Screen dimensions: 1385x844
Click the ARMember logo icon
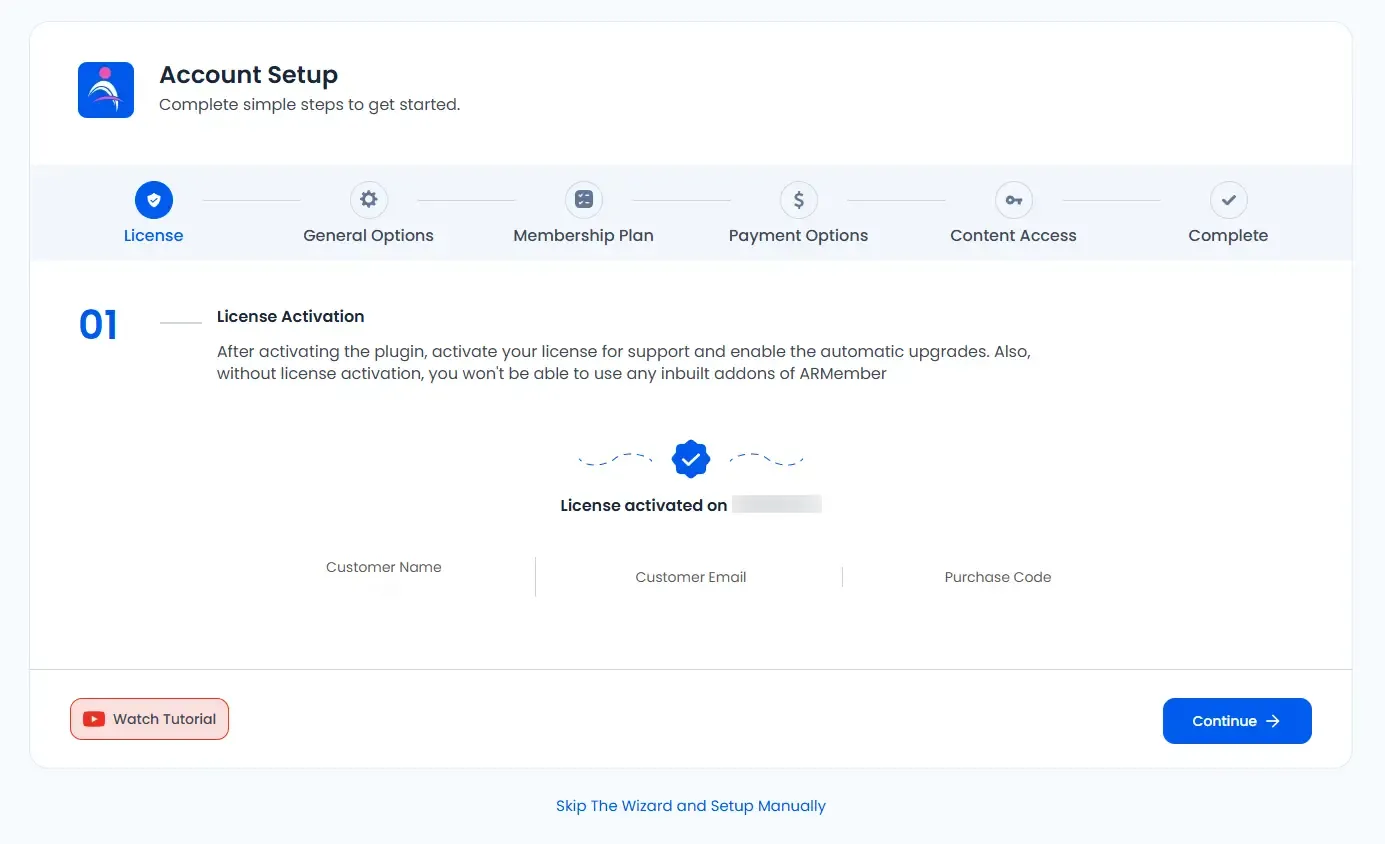pos(106,90)
